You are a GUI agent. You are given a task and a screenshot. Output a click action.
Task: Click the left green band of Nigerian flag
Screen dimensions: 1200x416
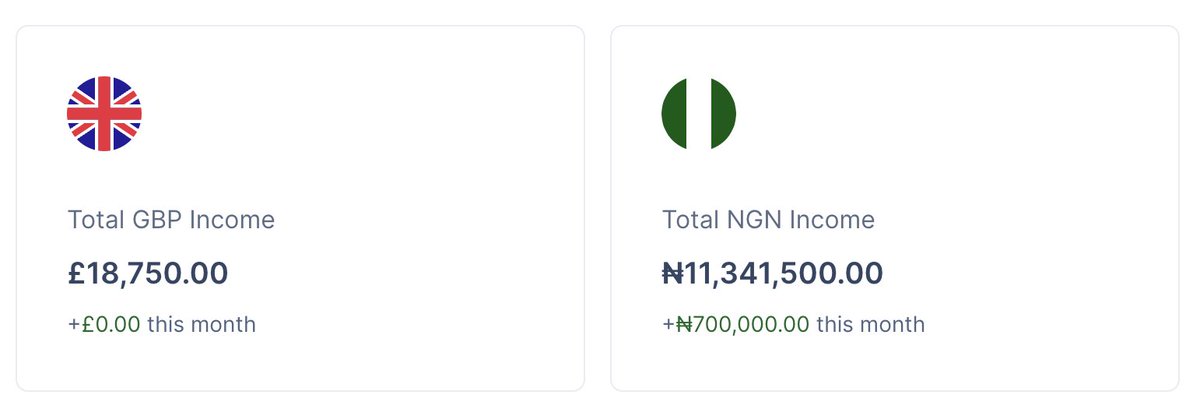click(x=673, y=113)
